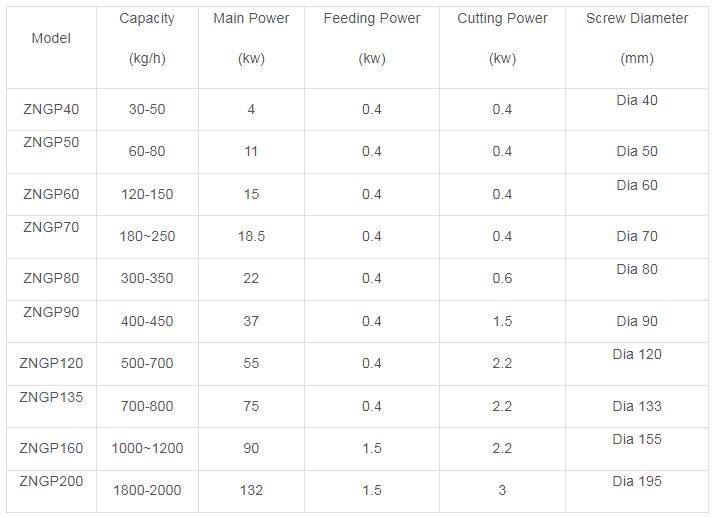Select the Cutting Power (kw) header
Viewport: 719px width, 517px height.
502,38
